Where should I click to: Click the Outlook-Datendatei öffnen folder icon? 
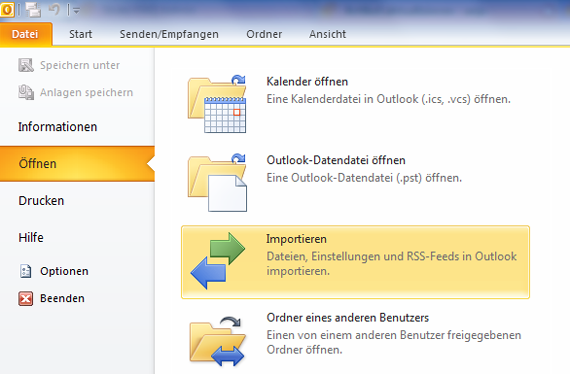(217, 182)
